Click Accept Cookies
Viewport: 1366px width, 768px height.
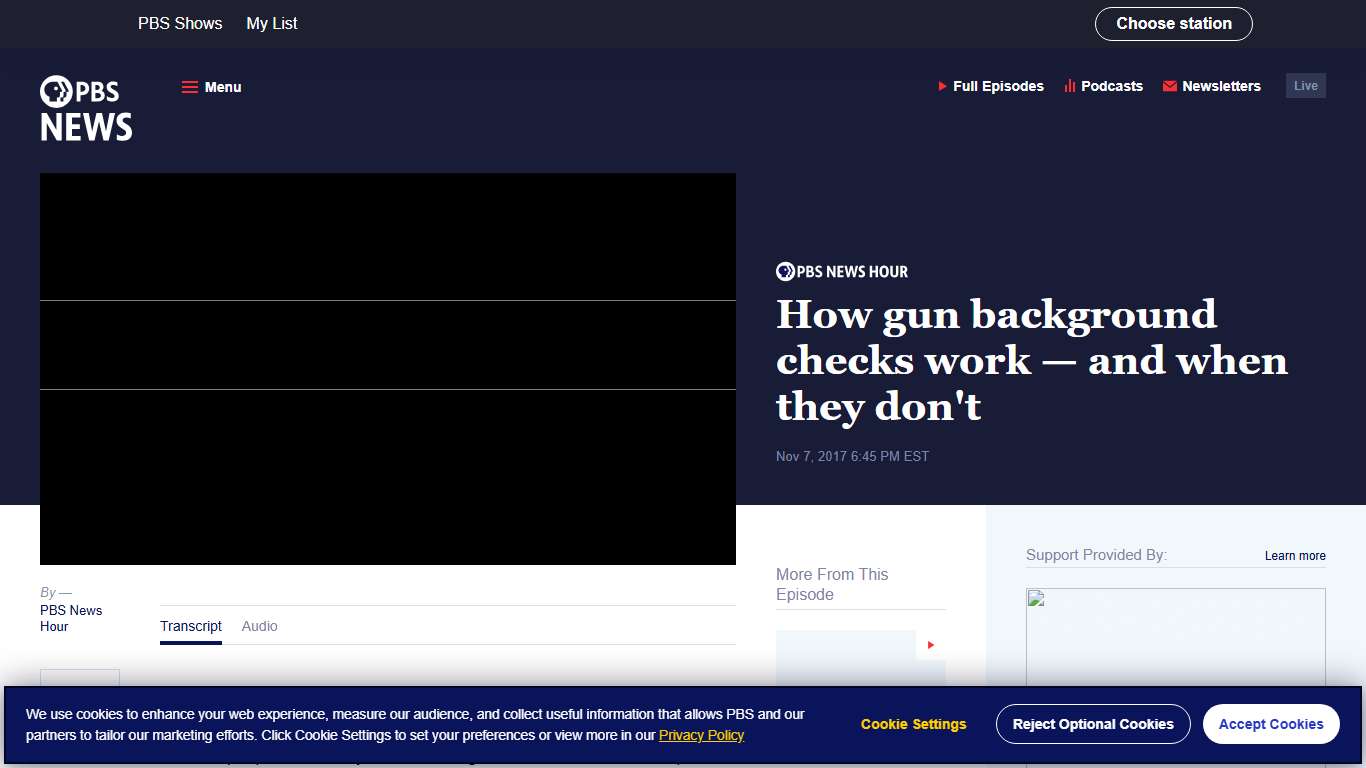[x=1271, y=723]
